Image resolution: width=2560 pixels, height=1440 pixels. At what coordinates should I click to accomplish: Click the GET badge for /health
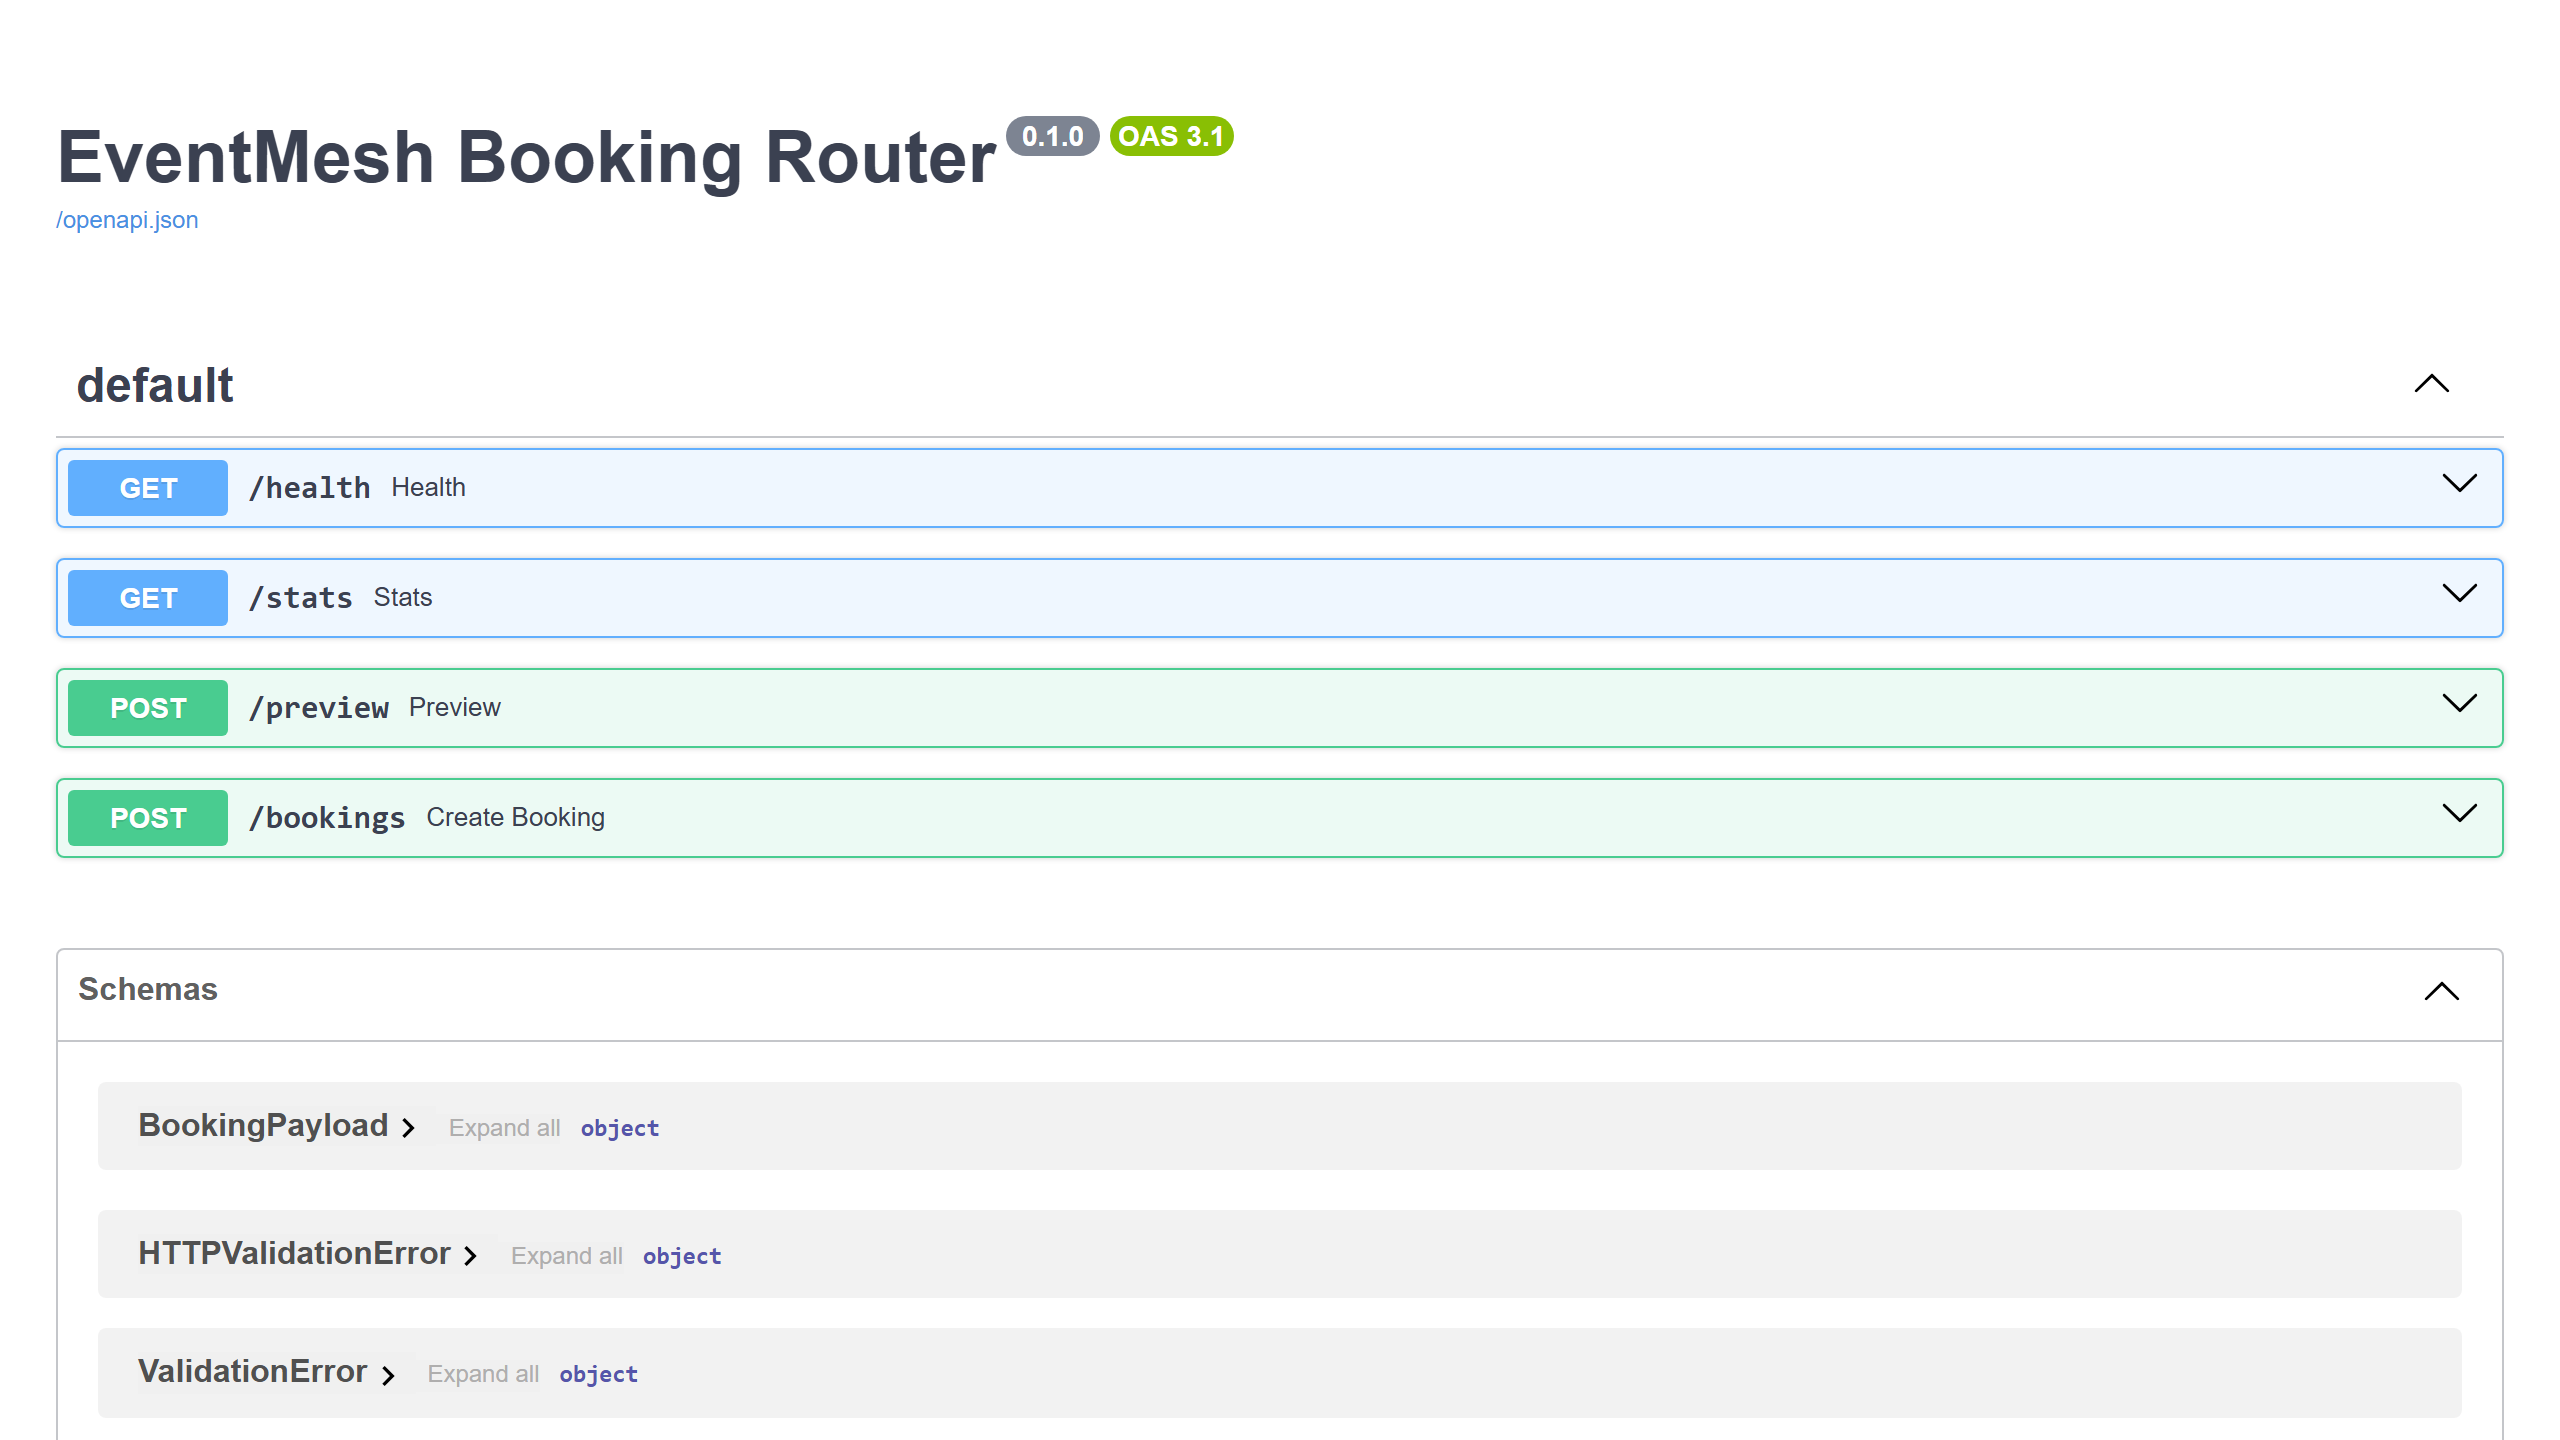point(146,487)
